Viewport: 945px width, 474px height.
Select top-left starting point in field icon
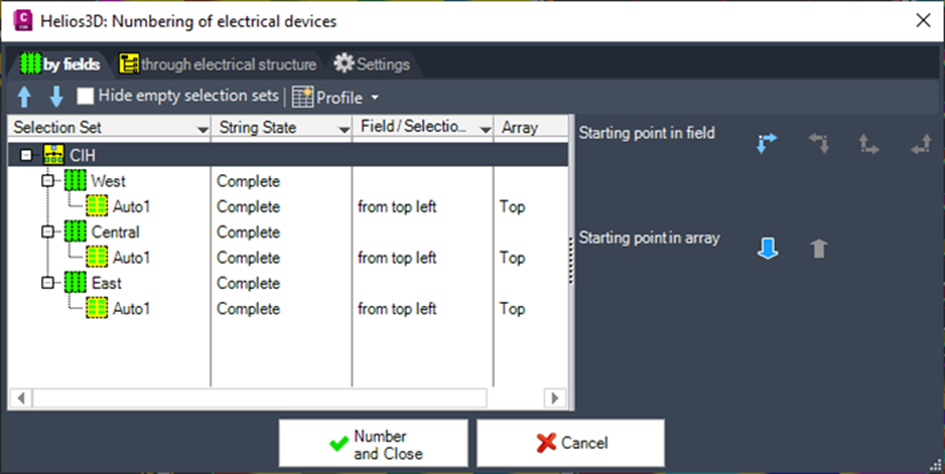click(767, 144)
